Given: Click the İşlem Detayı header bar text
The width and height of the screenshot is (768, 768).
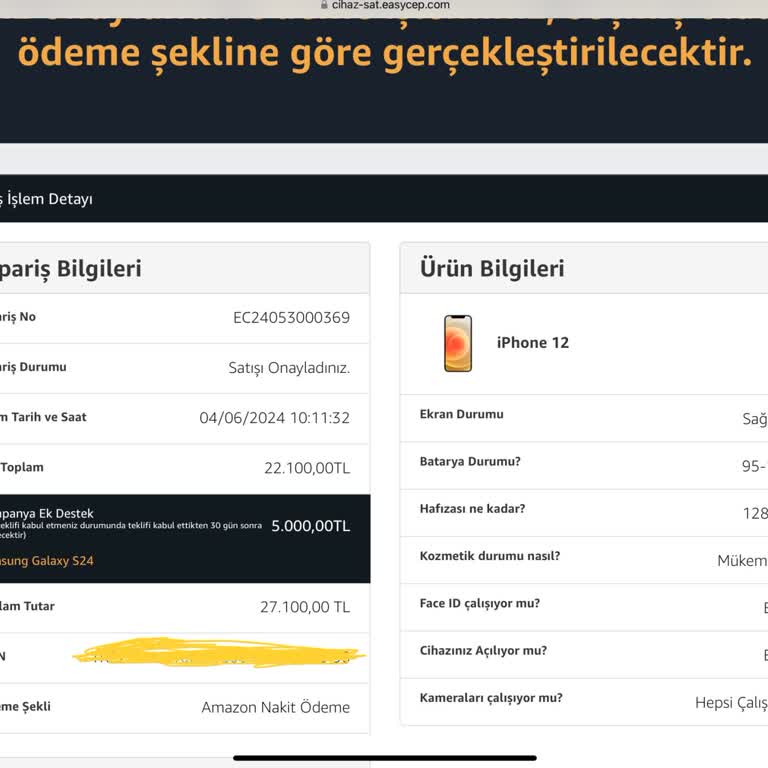Looking at the screenshot, I should (x=46, y=199).
